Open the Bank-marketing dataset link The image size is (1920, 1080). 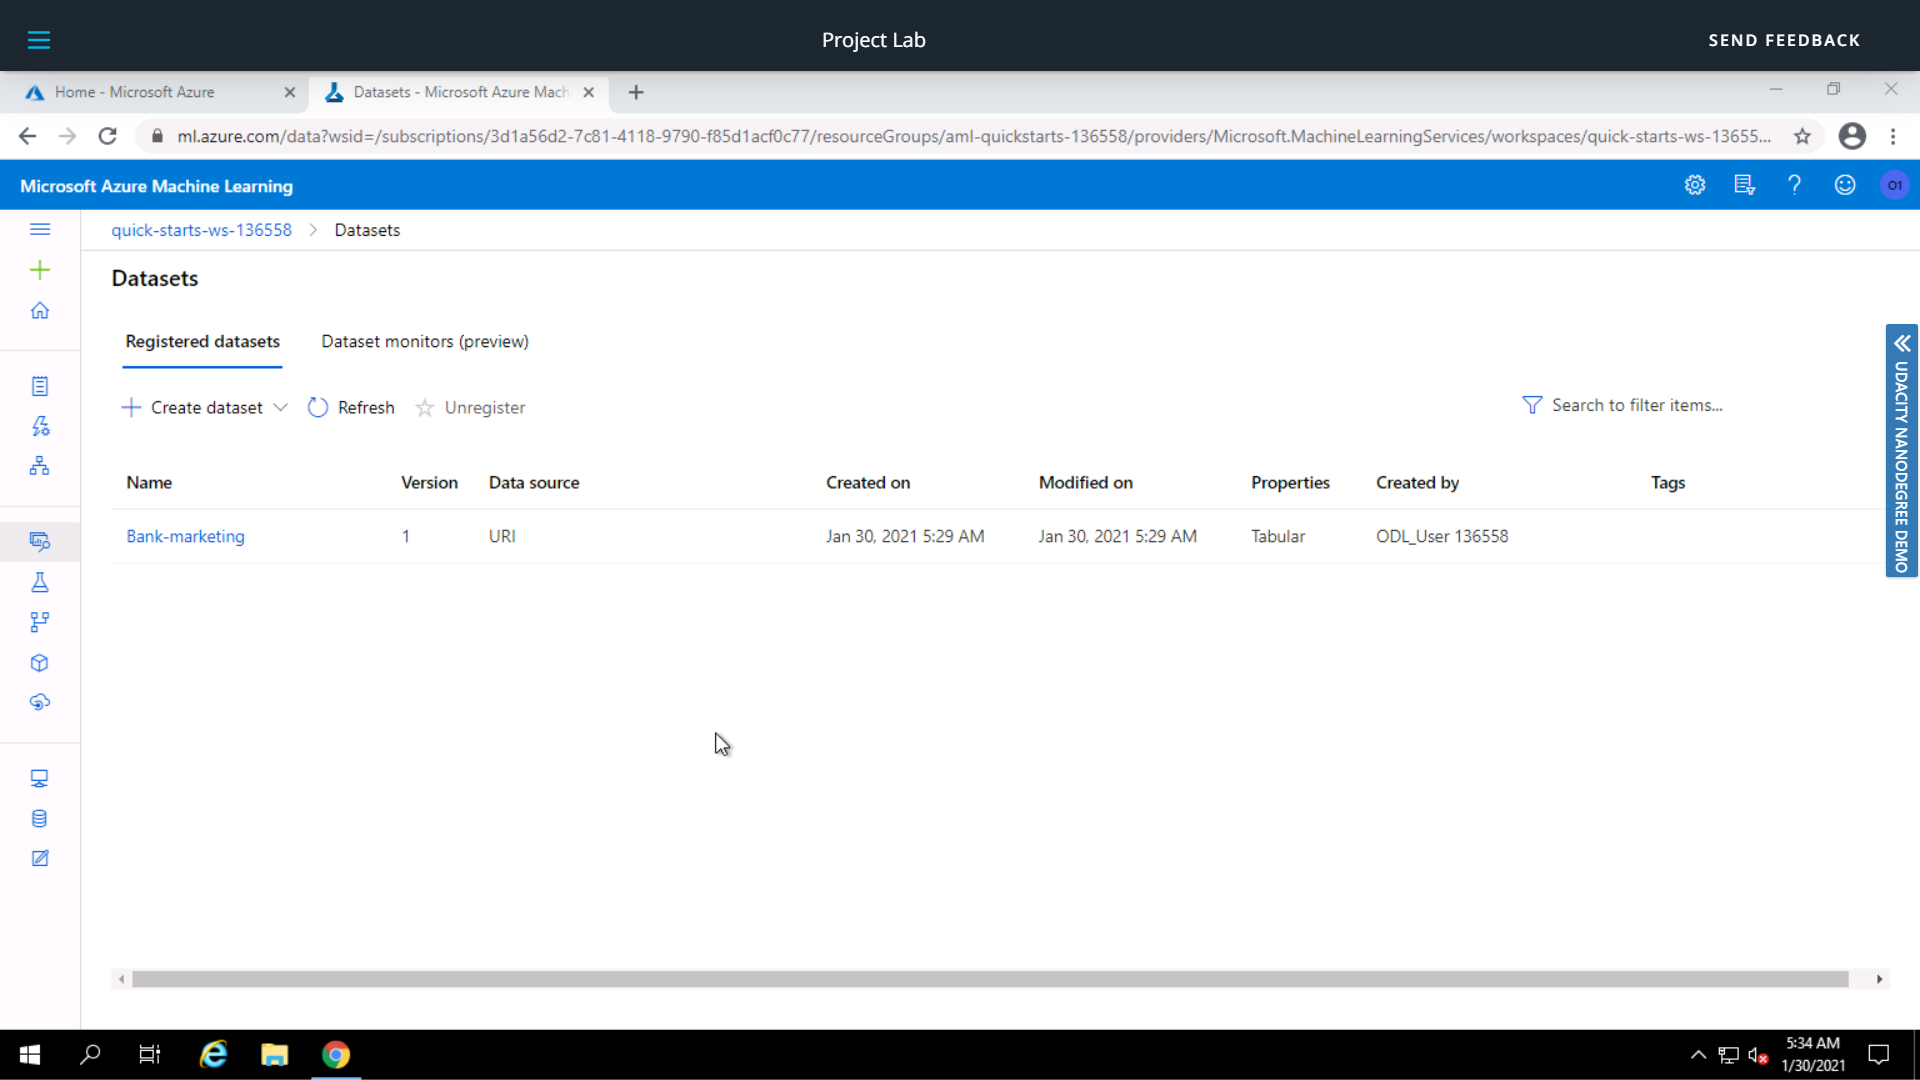185,536
